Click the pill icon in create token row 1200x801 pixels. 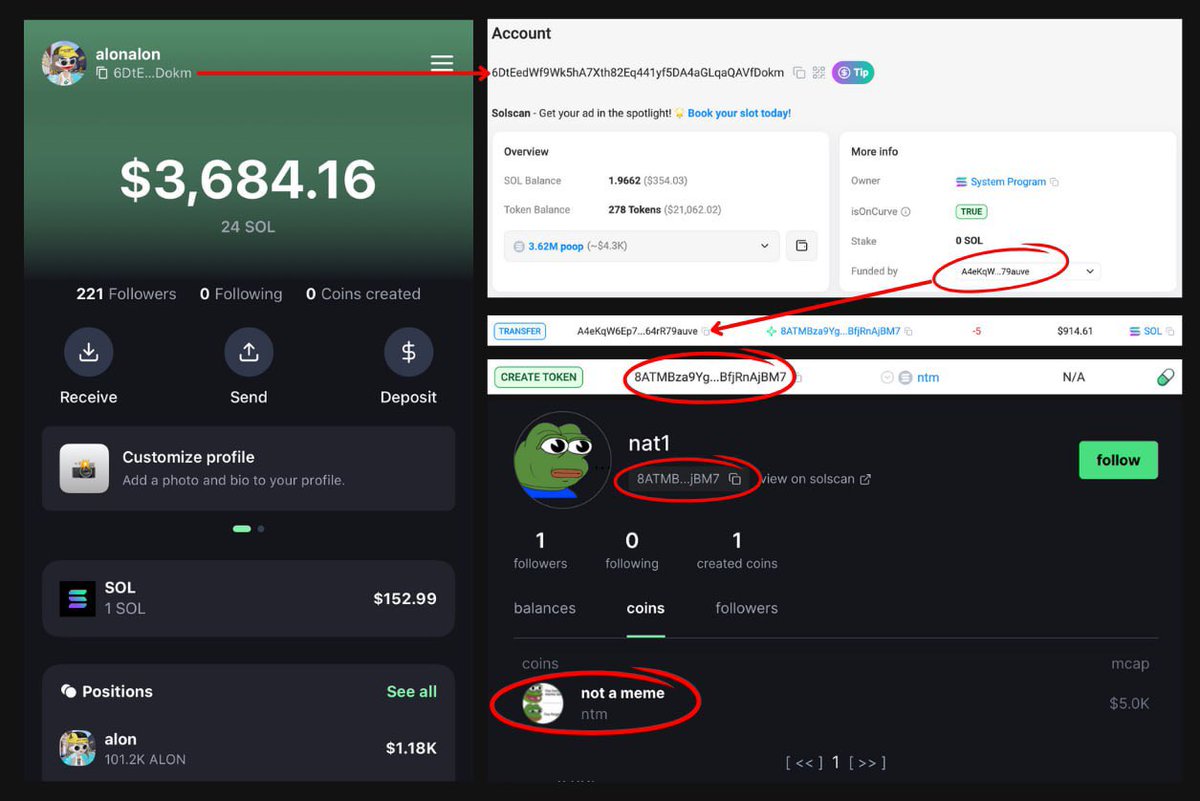[1165, 378]
